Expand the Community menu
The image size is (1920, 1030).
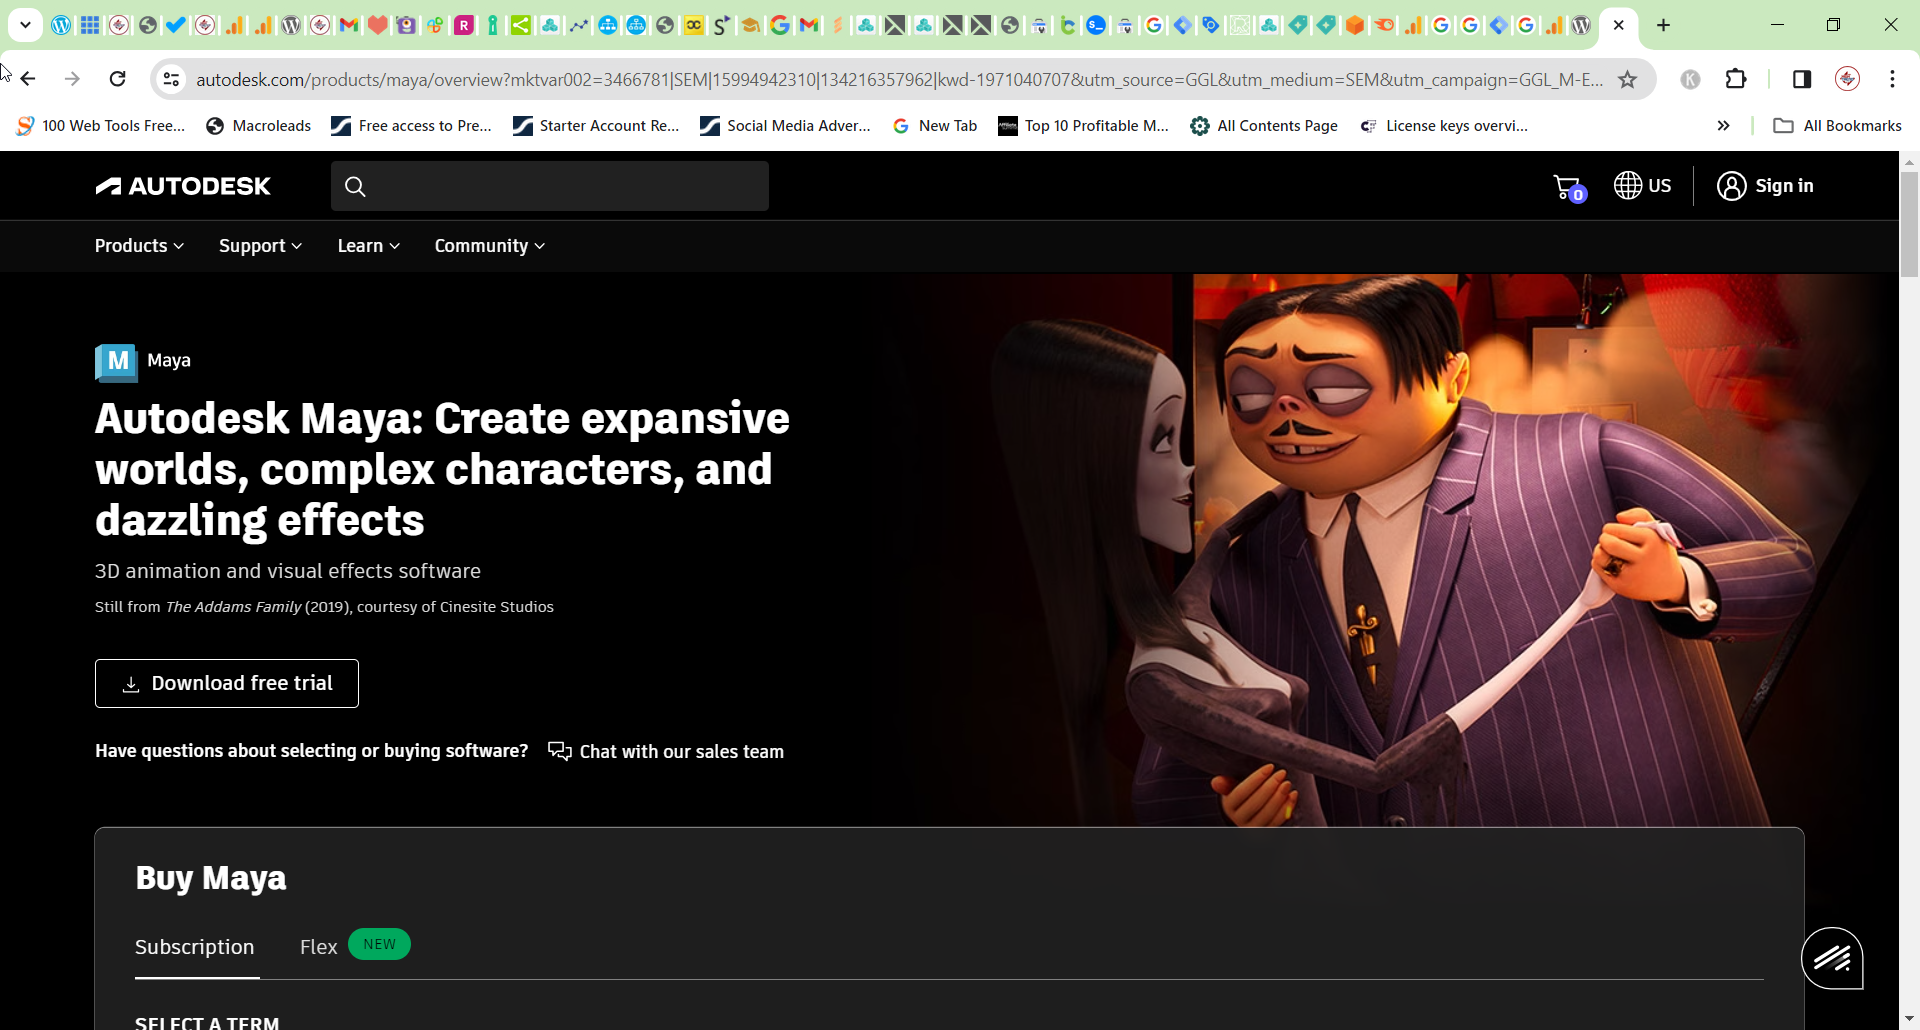click(x=489, y=246)
